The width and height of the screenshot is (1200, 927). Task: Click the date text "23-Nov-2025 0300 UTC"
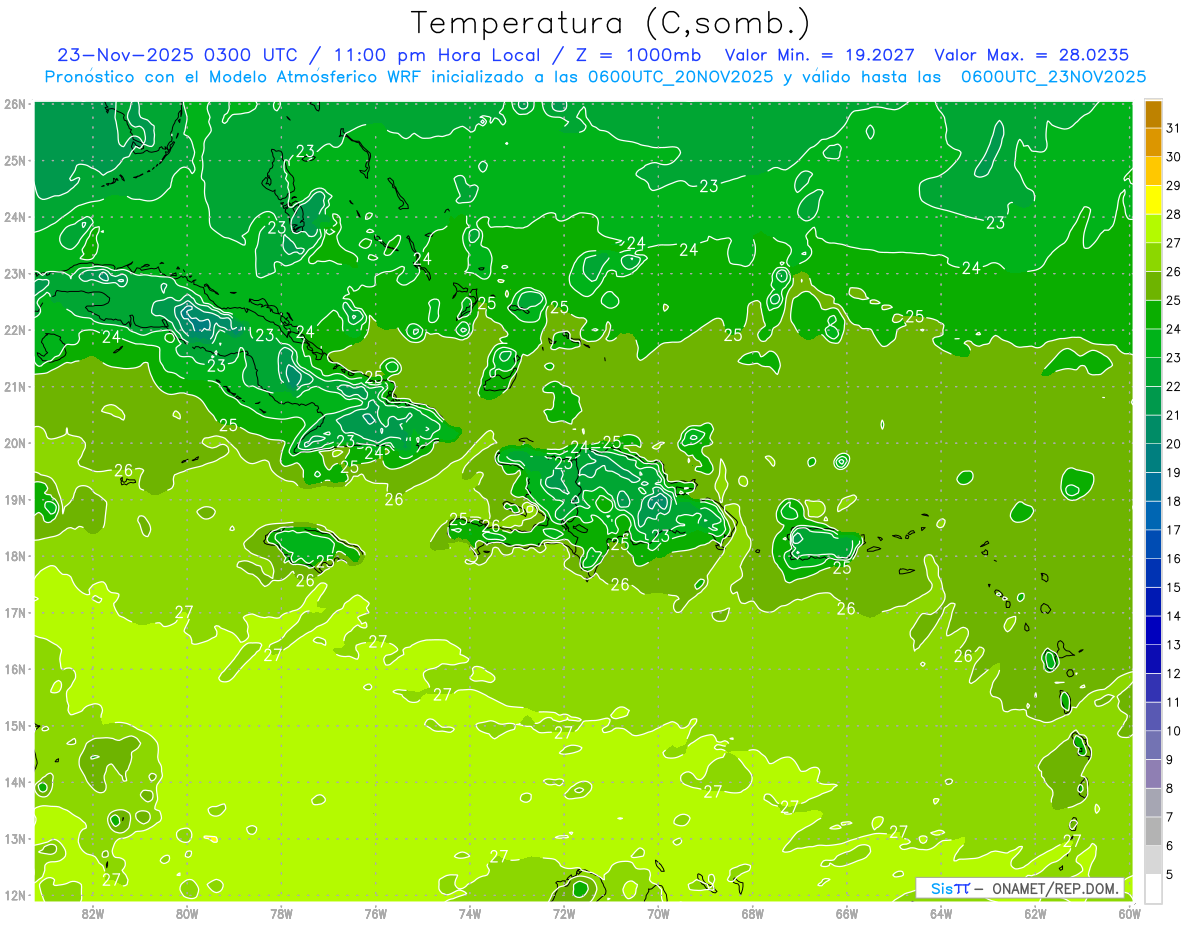[179, 55]
